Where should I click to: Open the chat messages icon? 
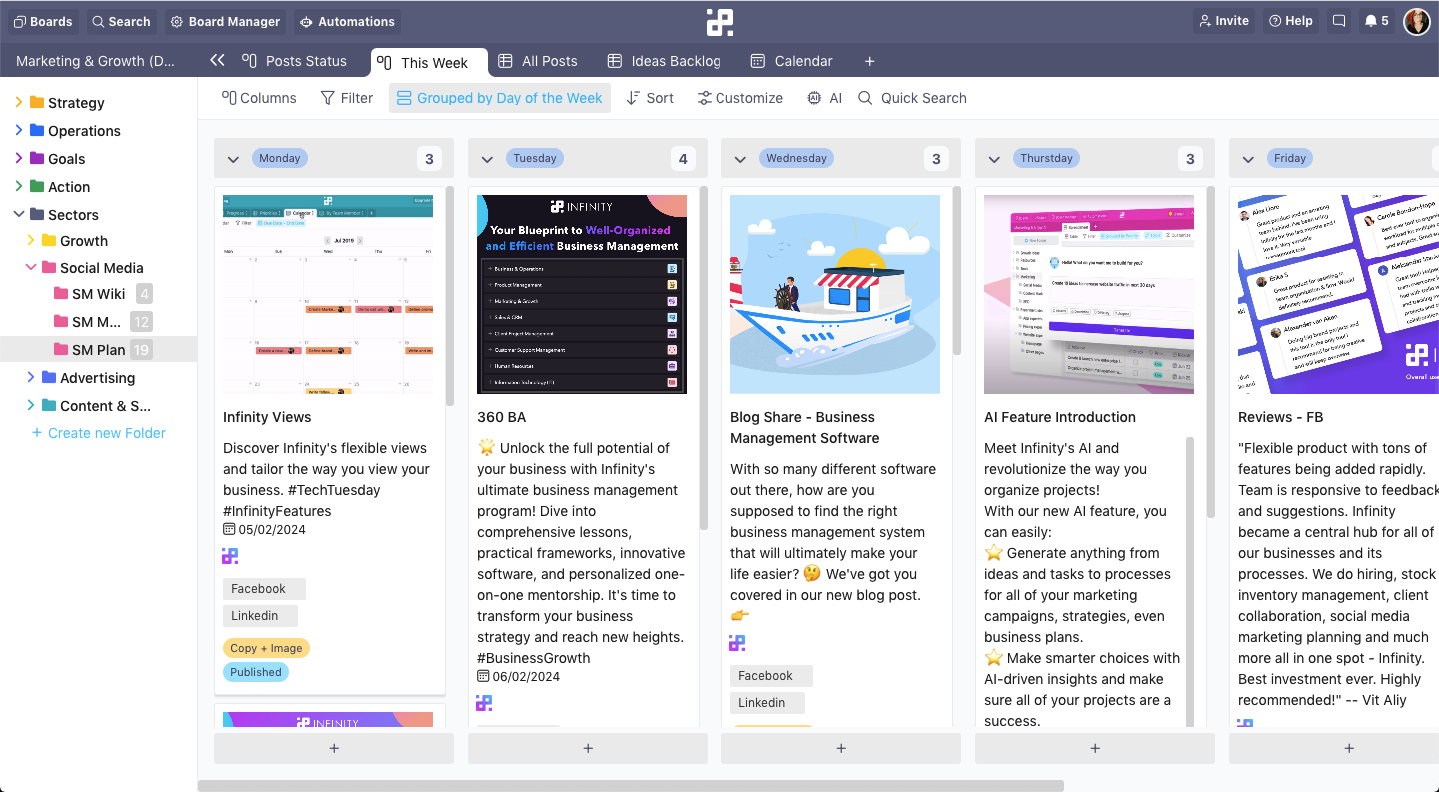click(1339, 21)
